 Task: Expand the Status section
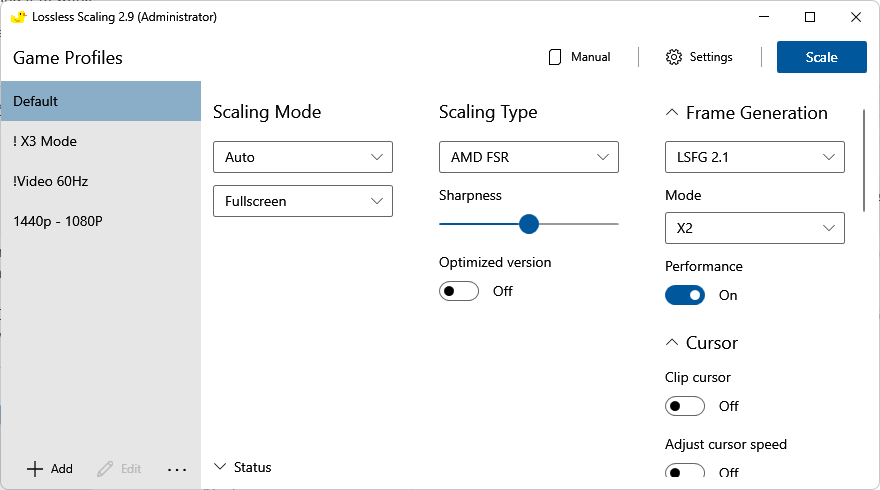[220, 467]
